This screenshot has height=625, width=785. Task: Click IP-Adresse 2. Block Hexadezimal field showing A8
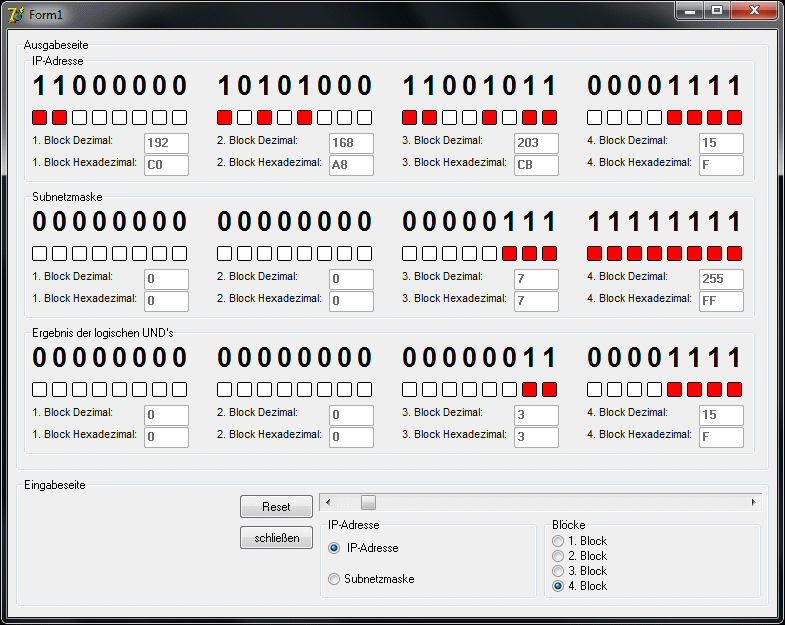[x=351, y=165]
